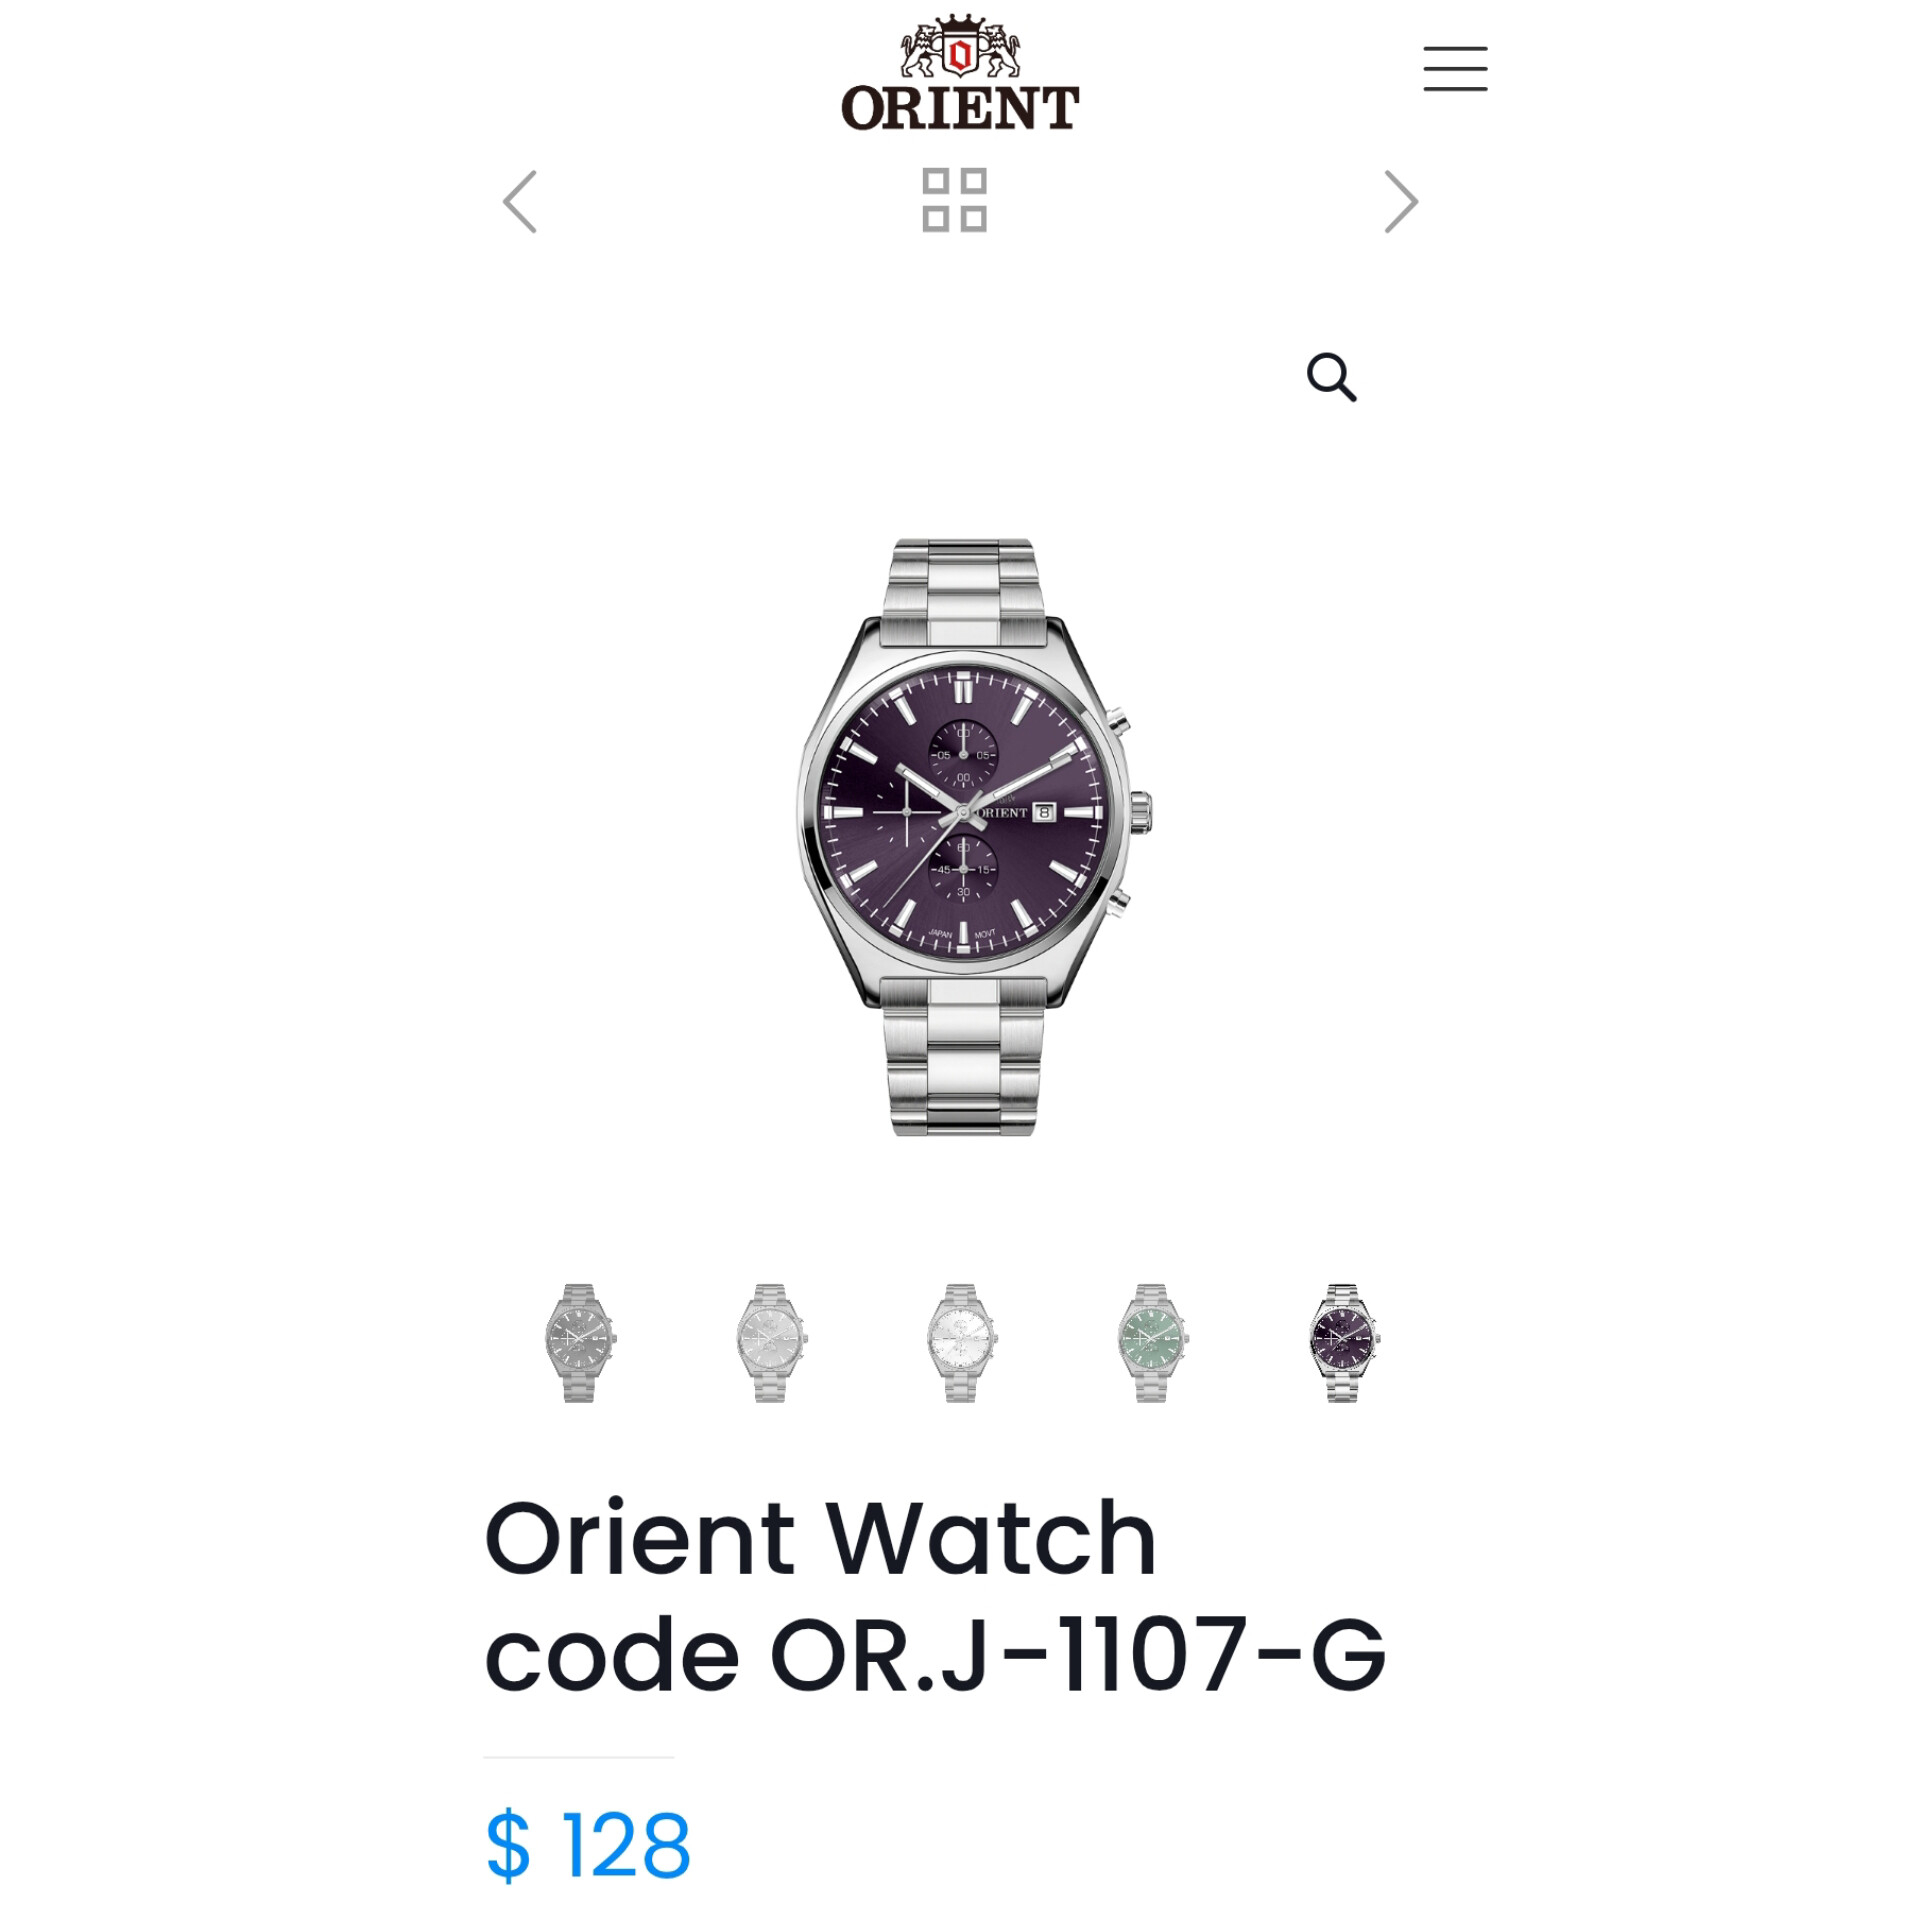Open the product grid view icon
1920x1920 pixels.
[x=954, y=200]
